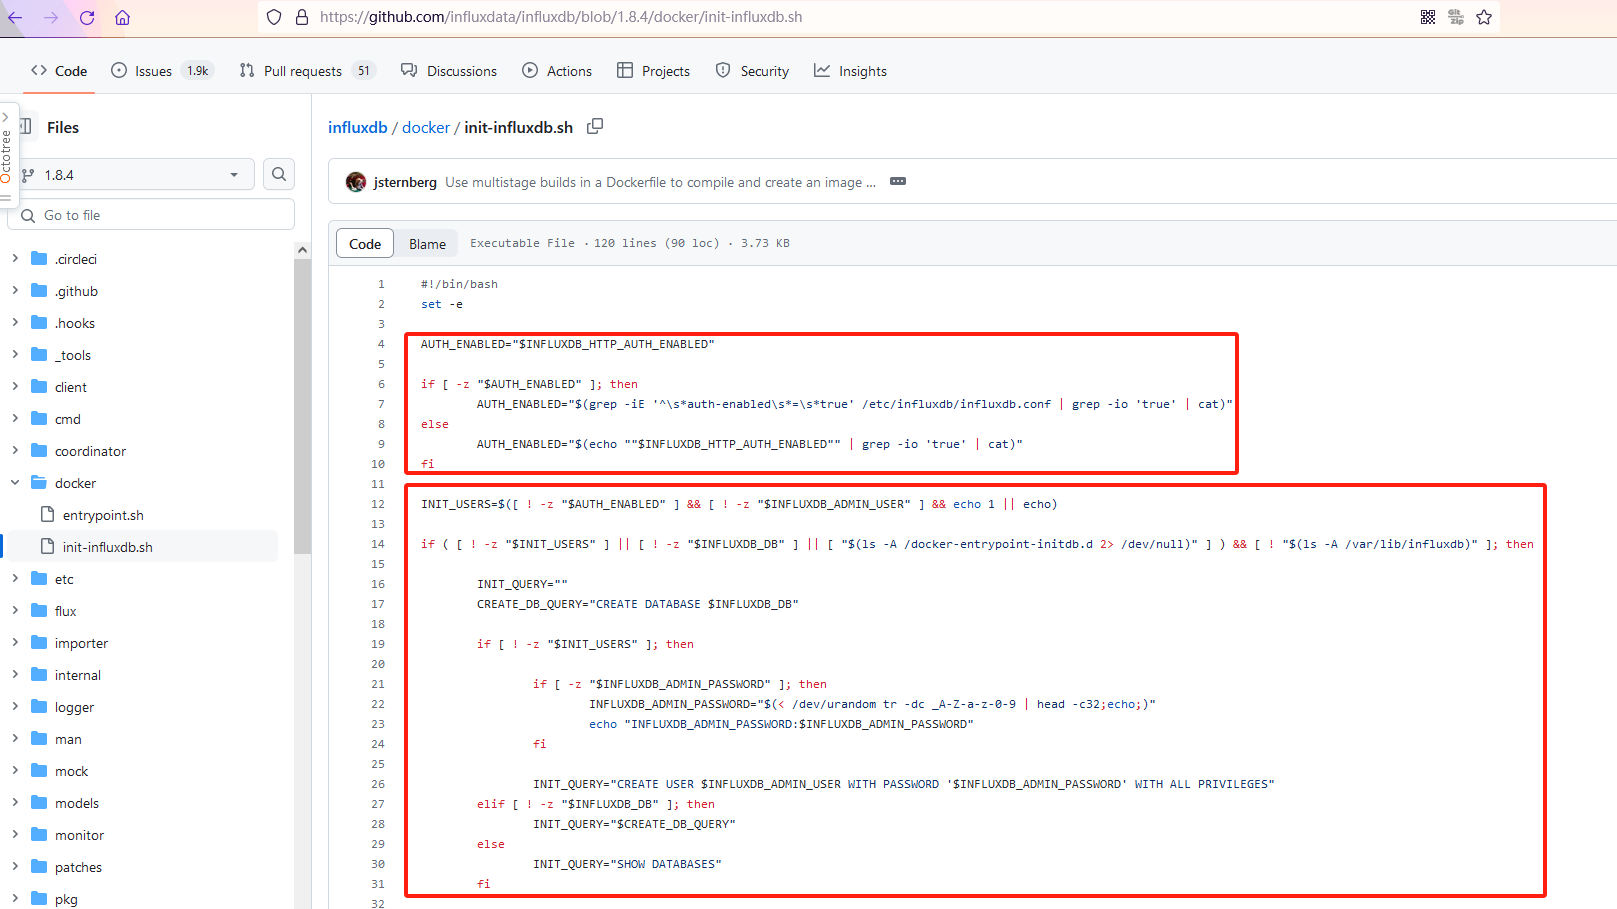1617x909 pixels.
Task: Expand the client folder
Action: 15,386
